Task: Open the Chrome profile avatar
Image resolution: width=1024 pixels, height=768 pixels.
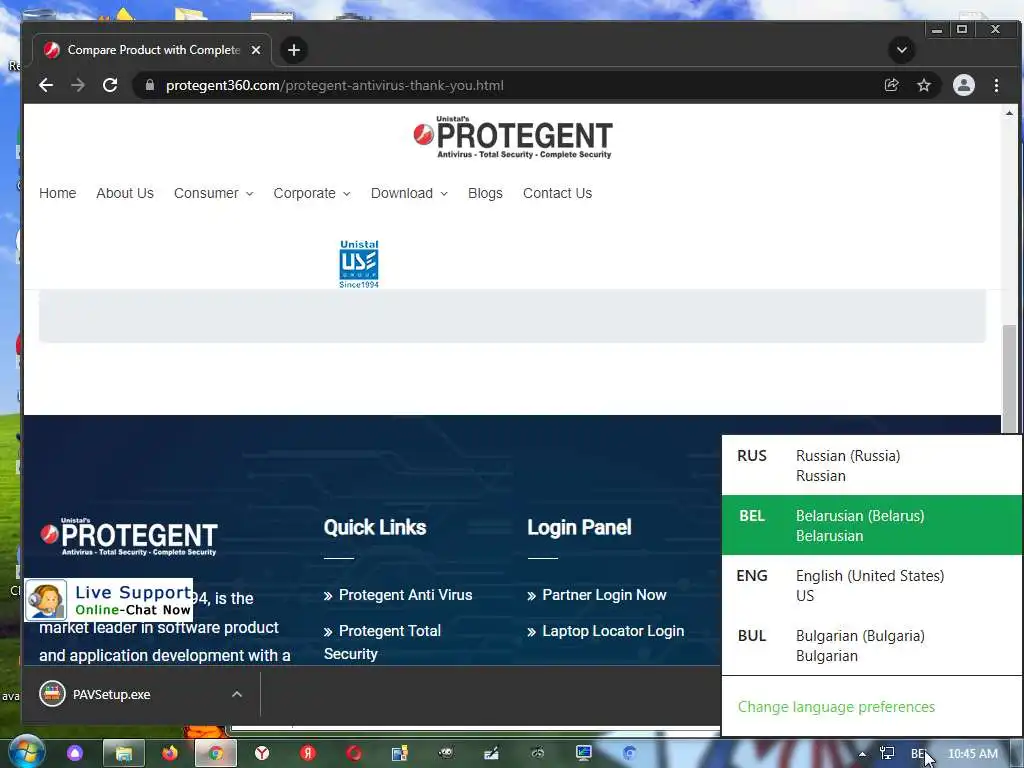Action: coord(963,85)
